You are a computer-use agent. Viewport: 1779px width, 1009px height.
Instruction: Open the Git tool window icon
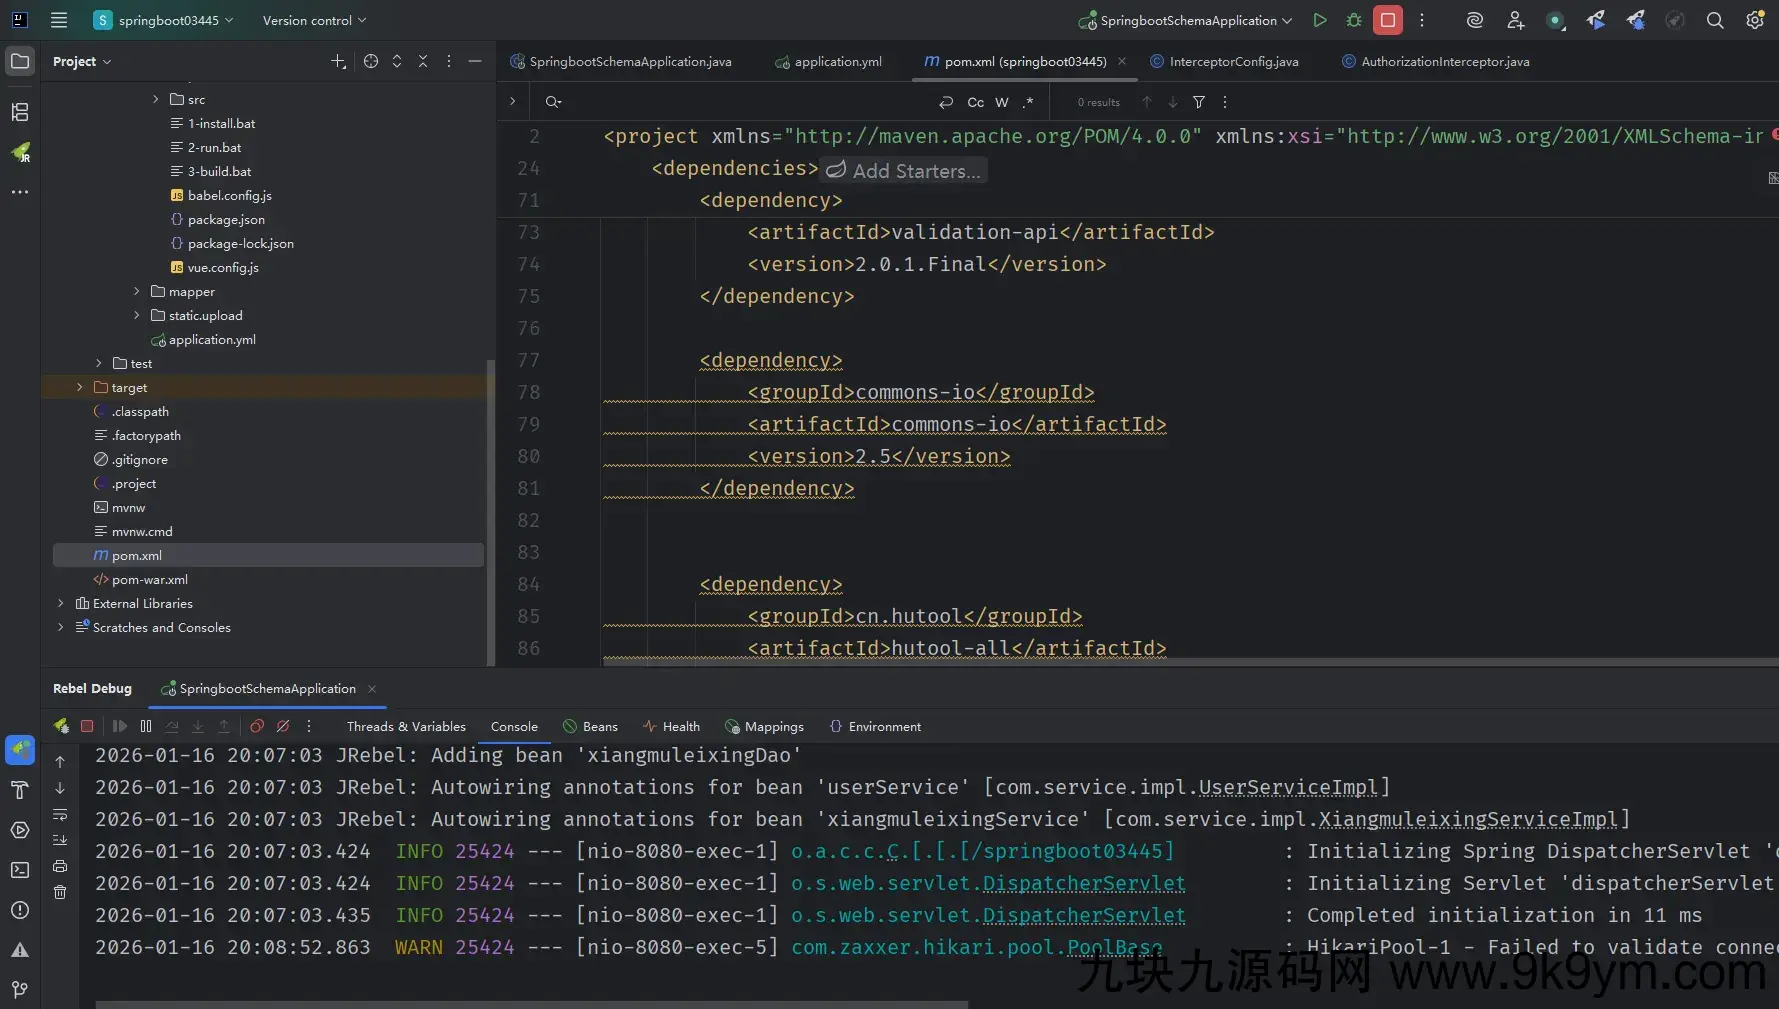pos(20,989)
